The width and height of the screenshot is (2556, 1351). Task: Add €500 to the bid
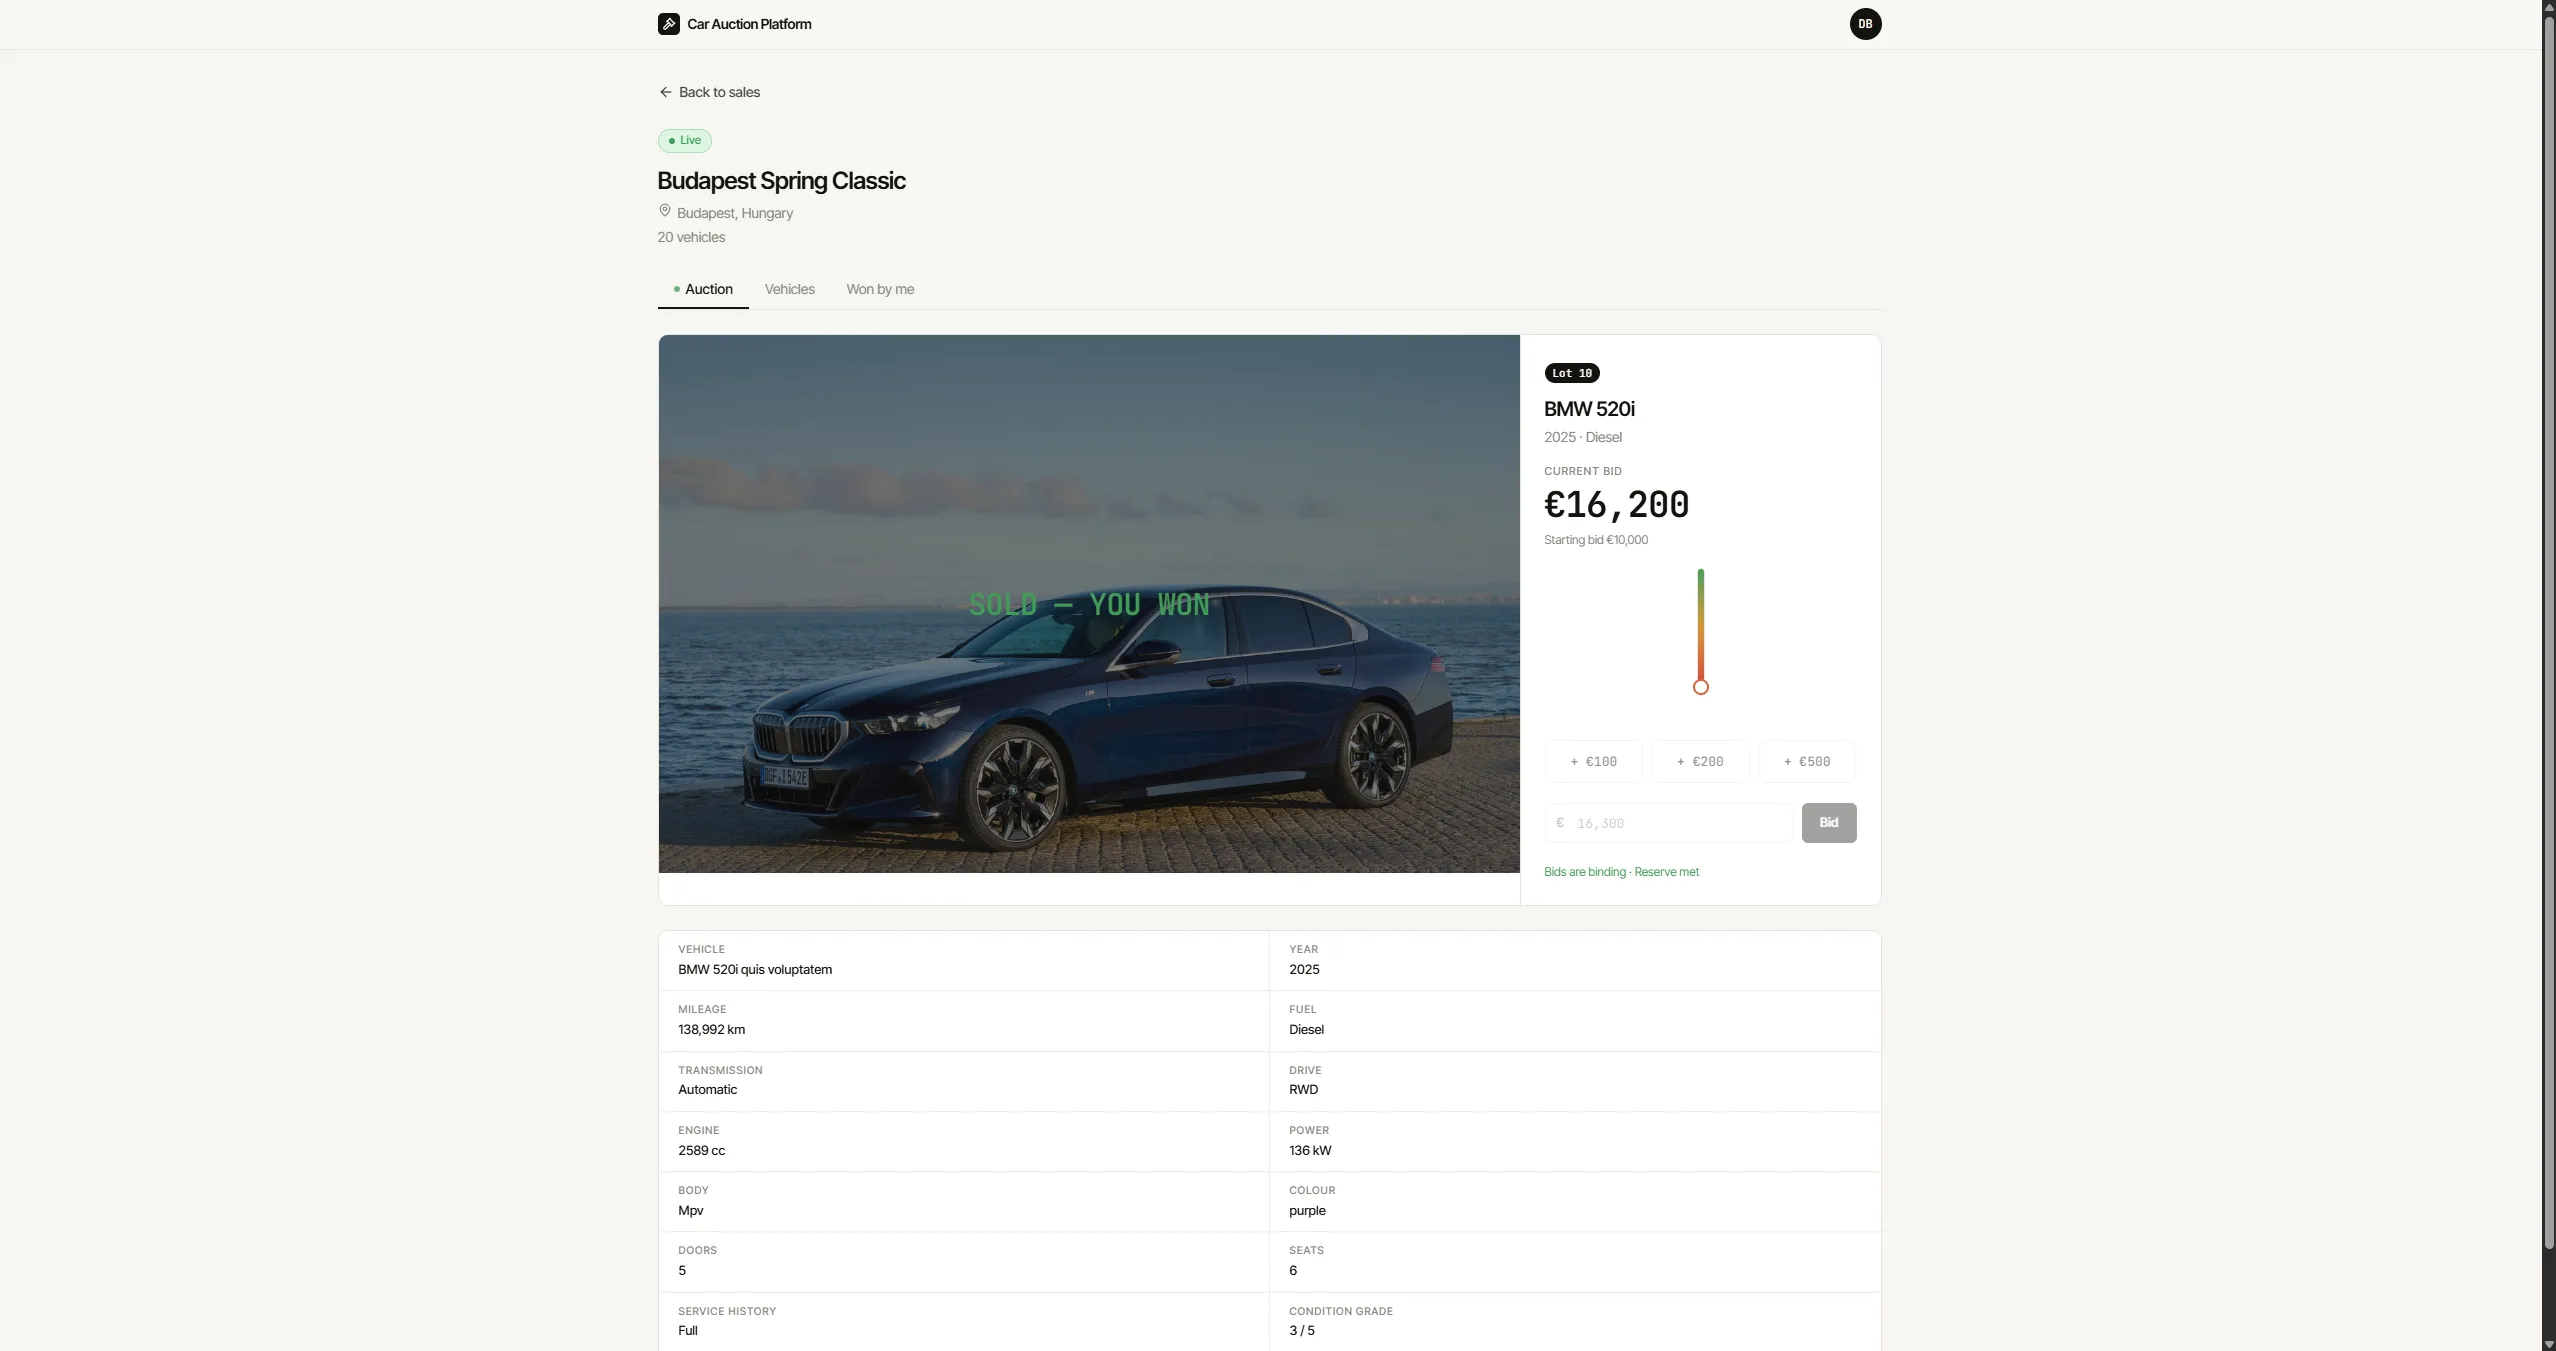[1807, 762]
